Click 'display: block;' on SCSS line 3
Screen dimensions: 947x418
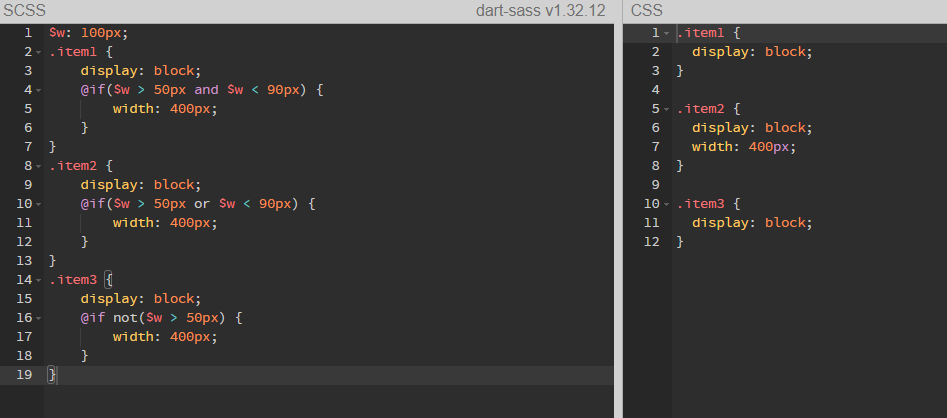[141, 71]
